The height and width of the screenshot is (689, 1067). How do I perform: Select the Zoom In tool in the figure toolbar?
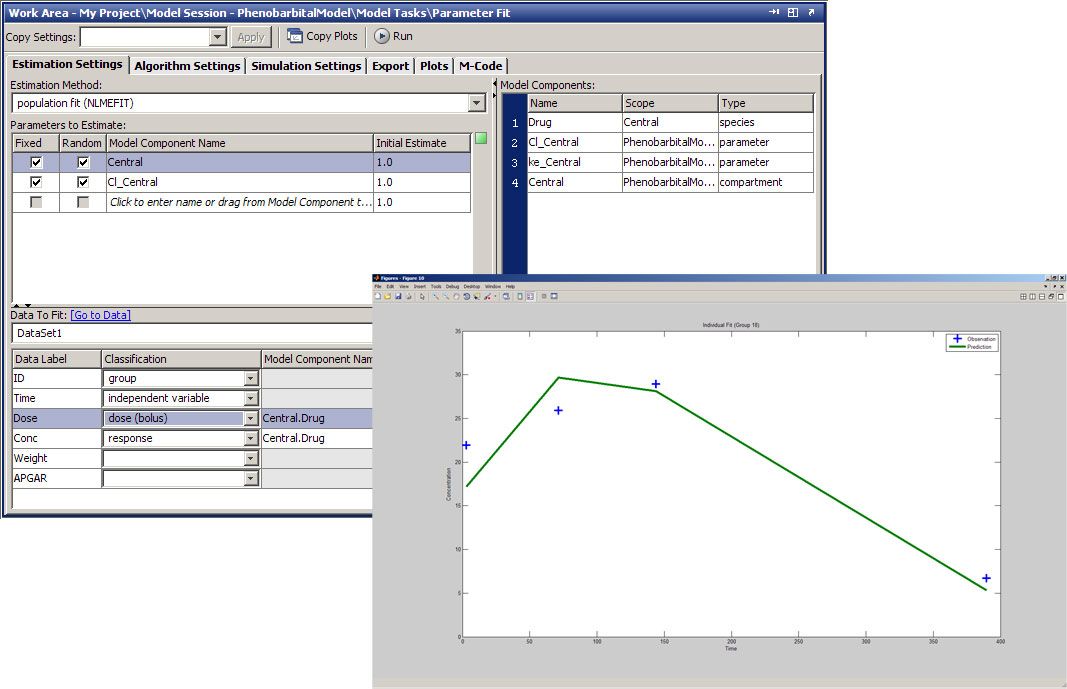(436, 297)
